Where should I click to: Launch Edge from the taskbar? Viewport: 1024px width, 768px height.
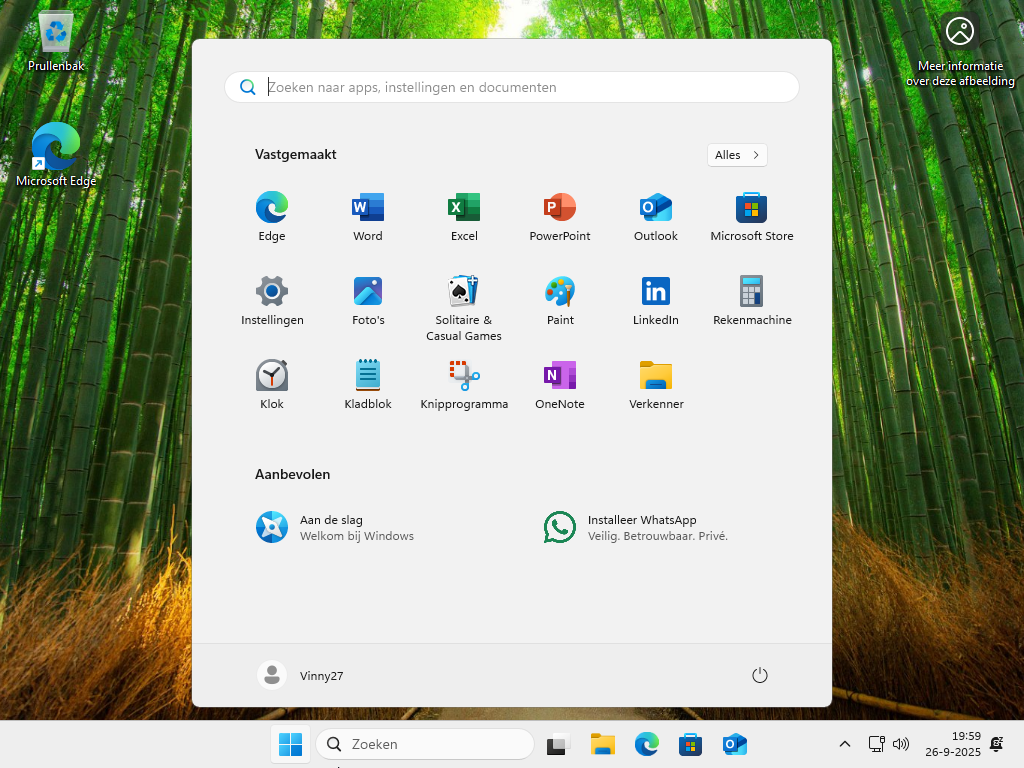647,744
